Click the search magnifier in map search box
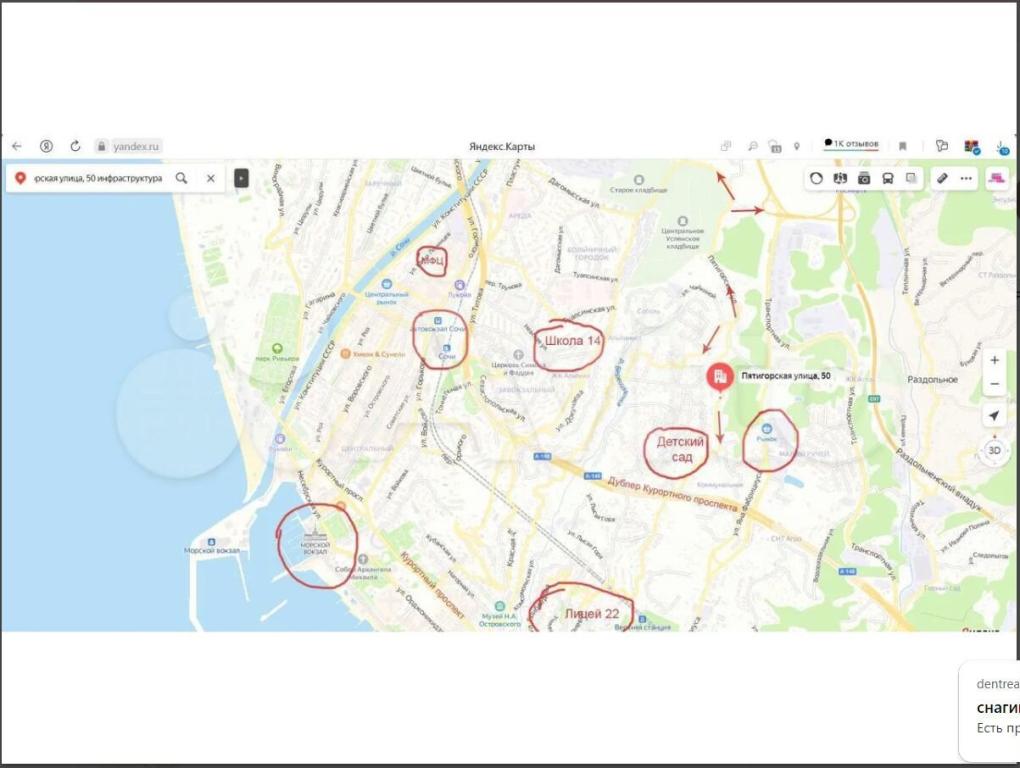This screenshot has width=1020, height=768. tap(182, 178)
